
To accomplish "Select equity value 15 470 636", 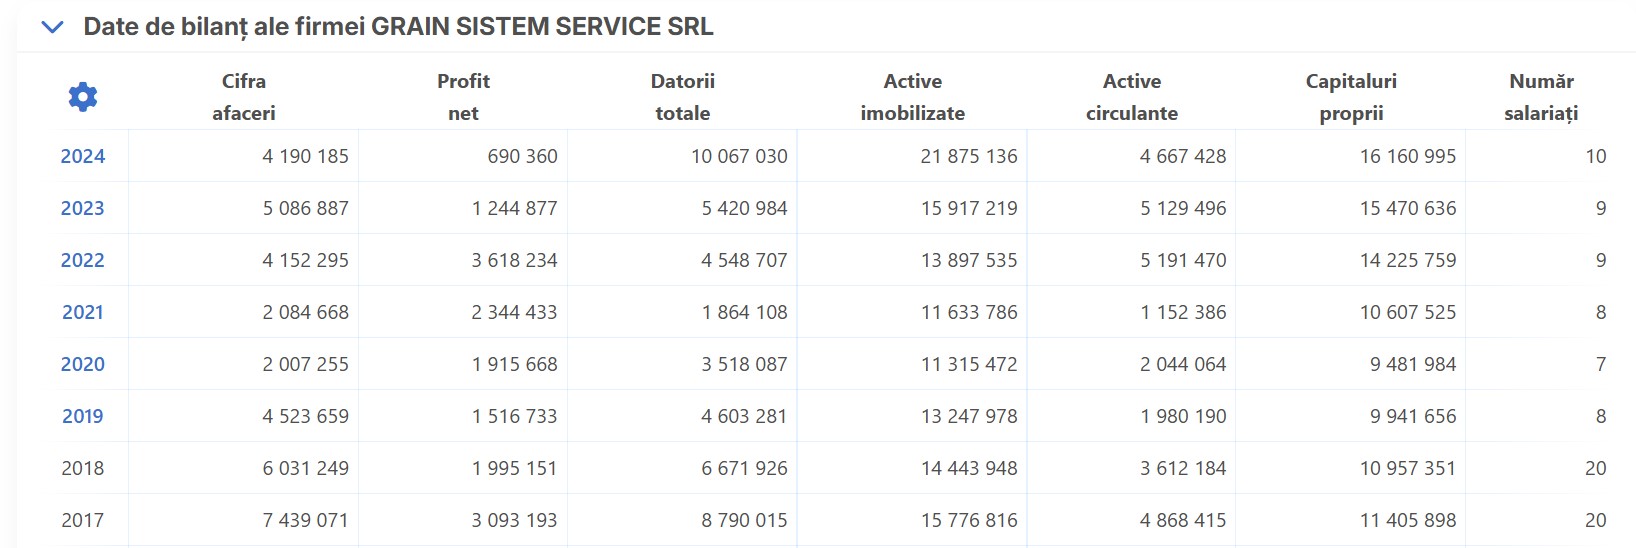I will coord(1408,208).
